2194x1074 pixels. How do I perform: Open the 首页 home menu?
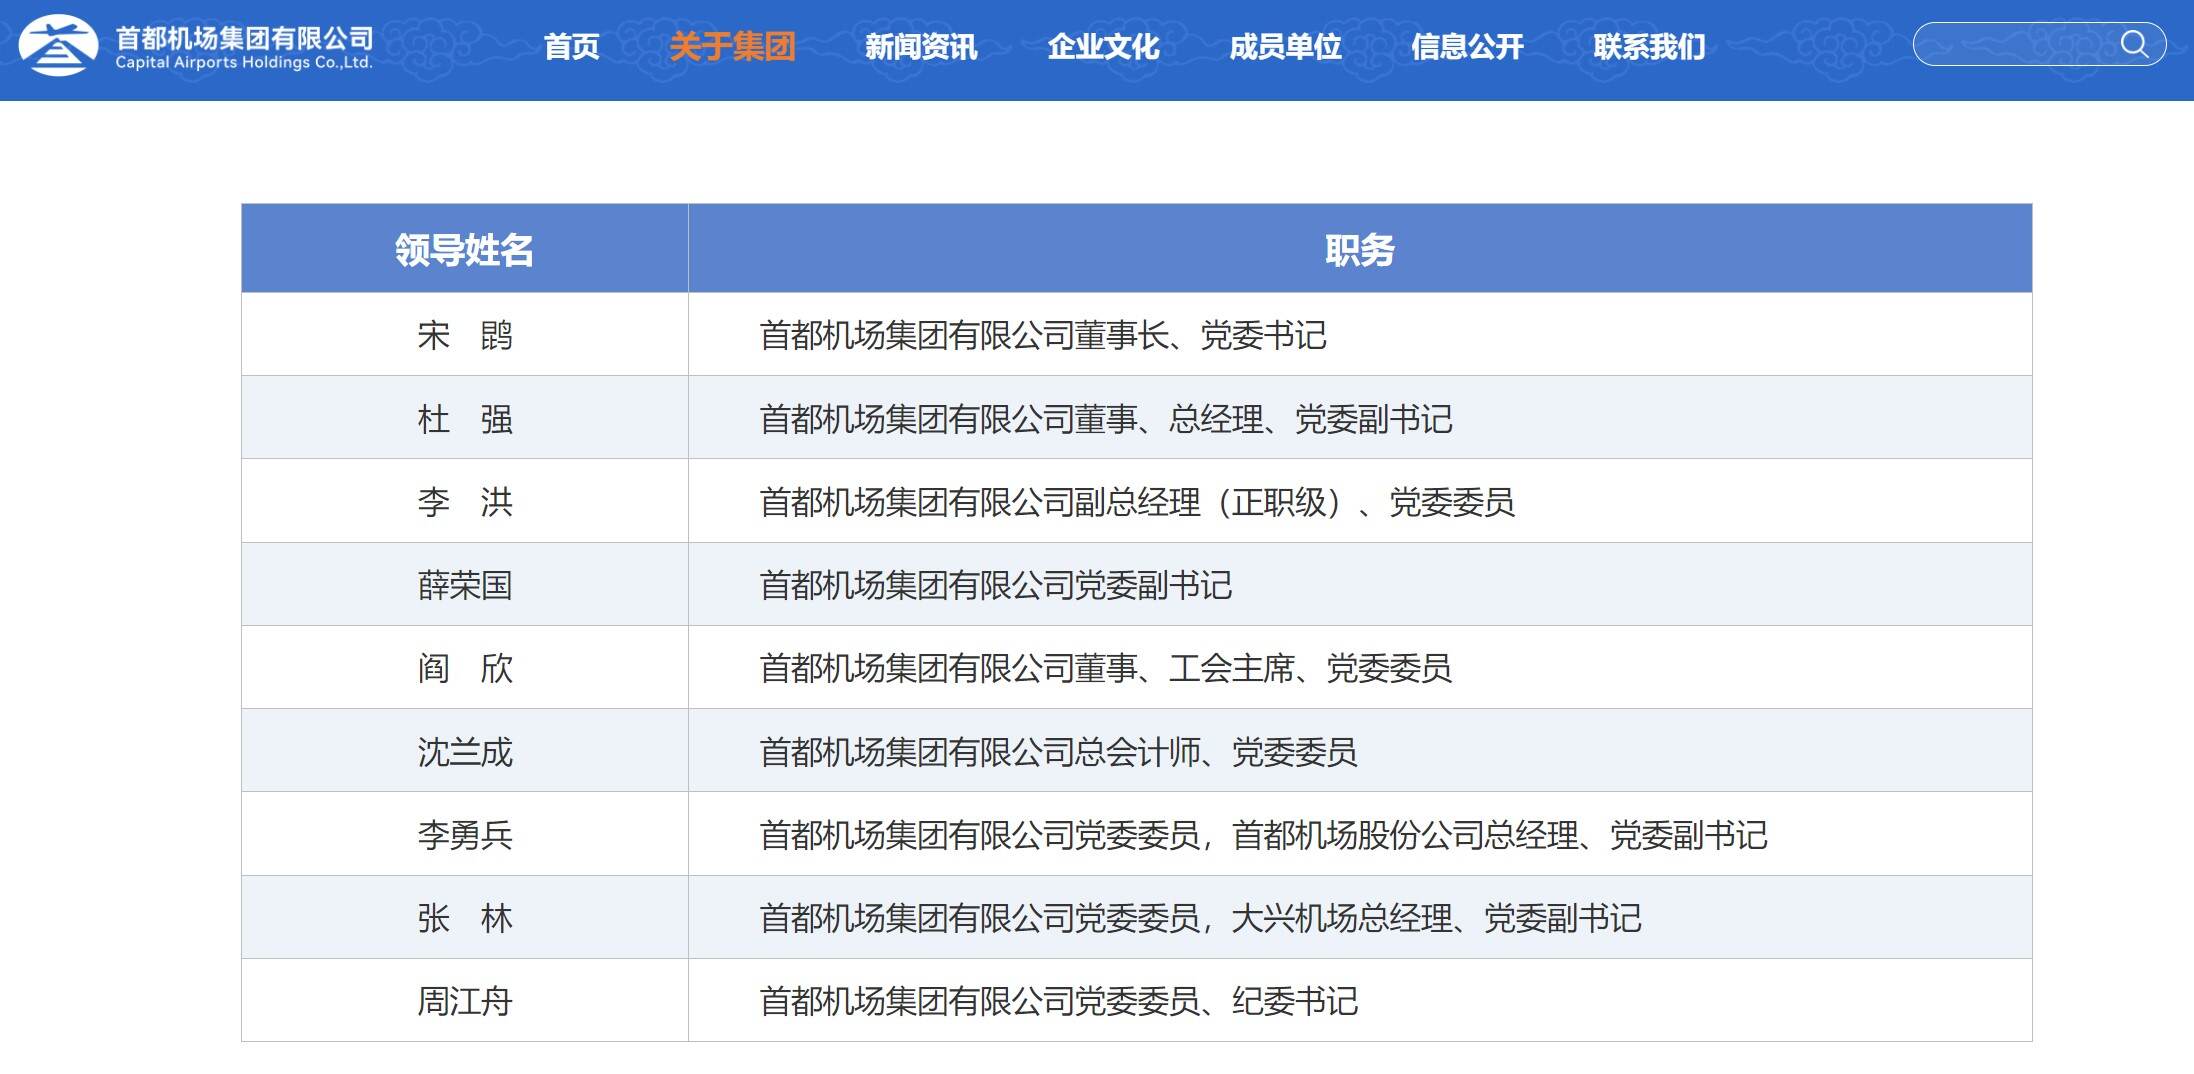[571, 47]
